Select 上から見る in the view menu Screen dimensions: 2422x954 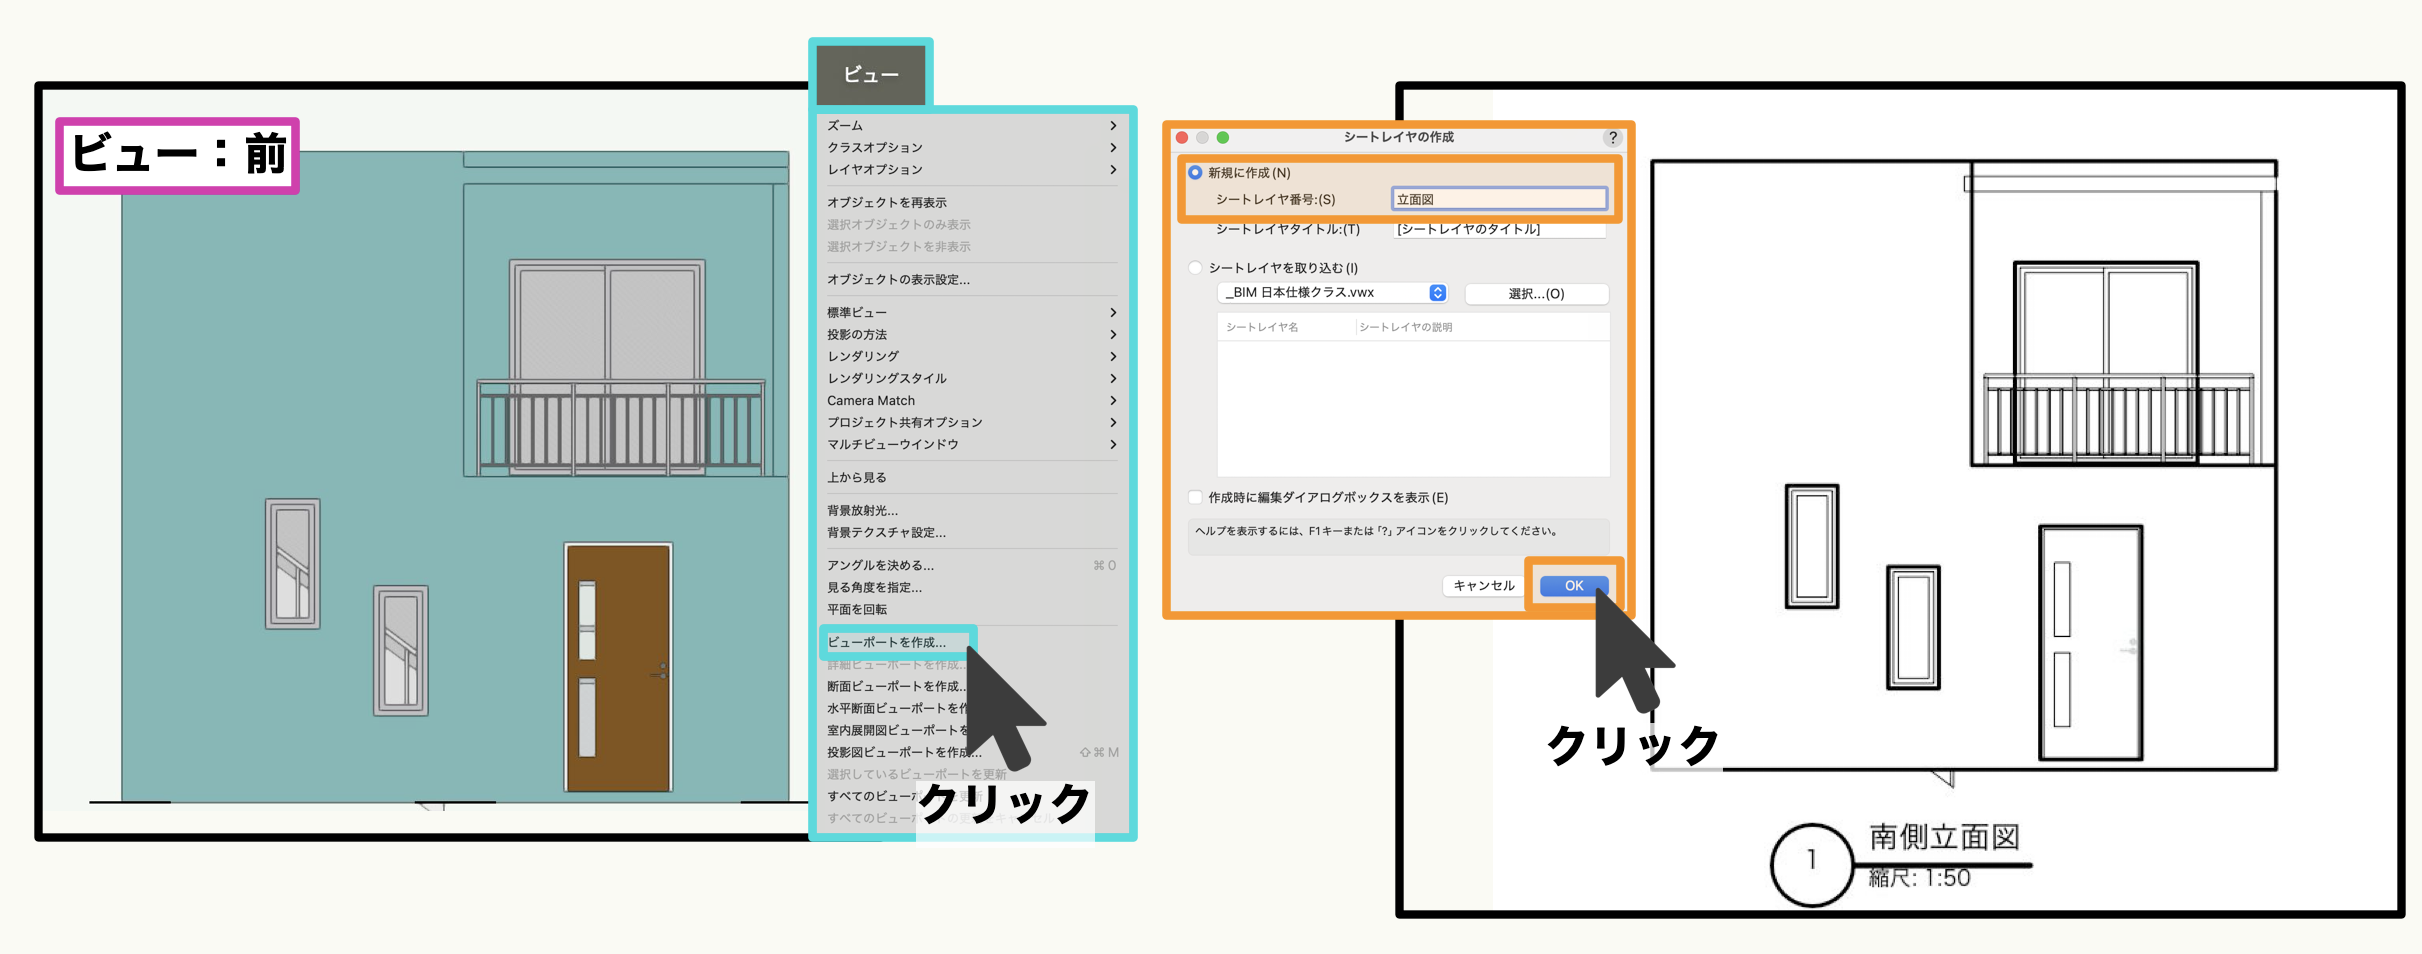point(857,478)
